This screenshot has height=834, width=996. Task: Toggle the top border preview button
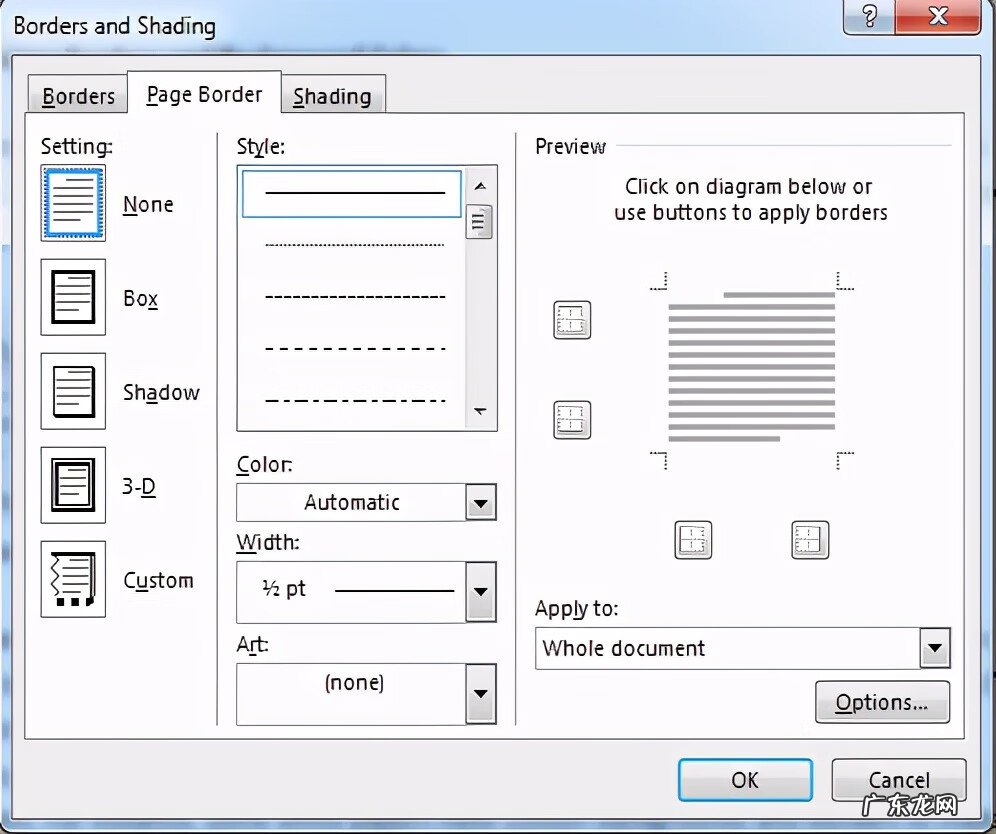tap(572, 320)
